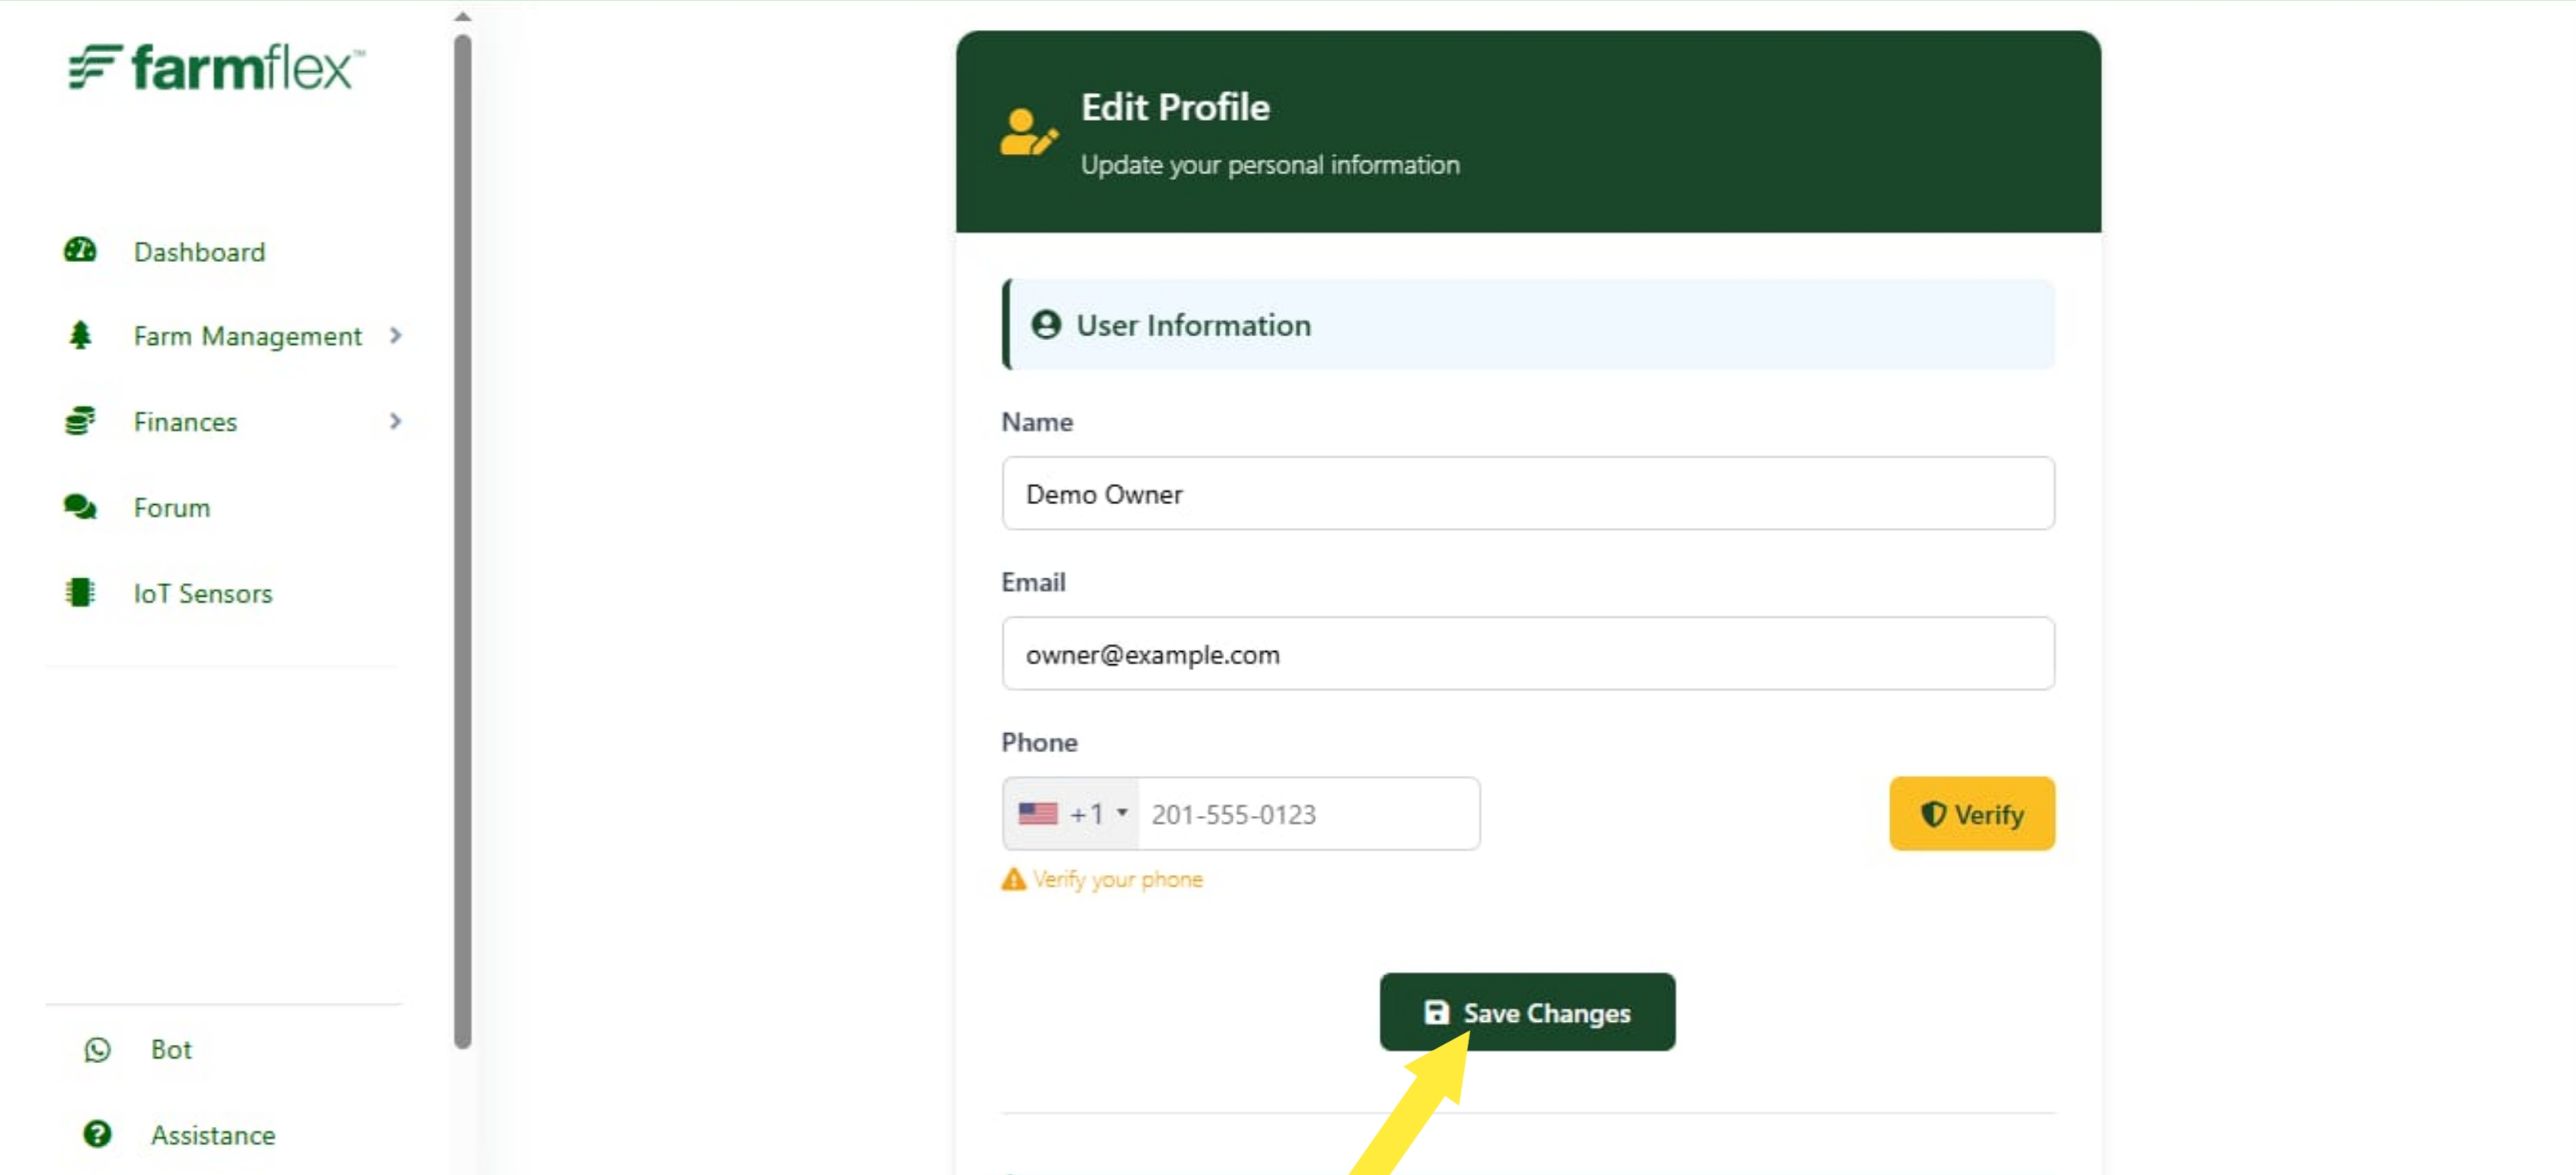
Task: Click the sidebar scroll-up arrow
Action: pyautogui.click(x=462, y=16)
